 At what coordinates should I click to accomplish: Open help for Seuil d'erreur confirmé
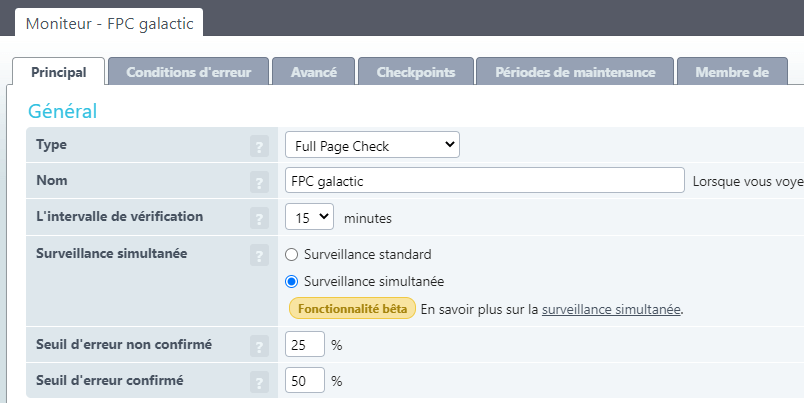(259, 382)
